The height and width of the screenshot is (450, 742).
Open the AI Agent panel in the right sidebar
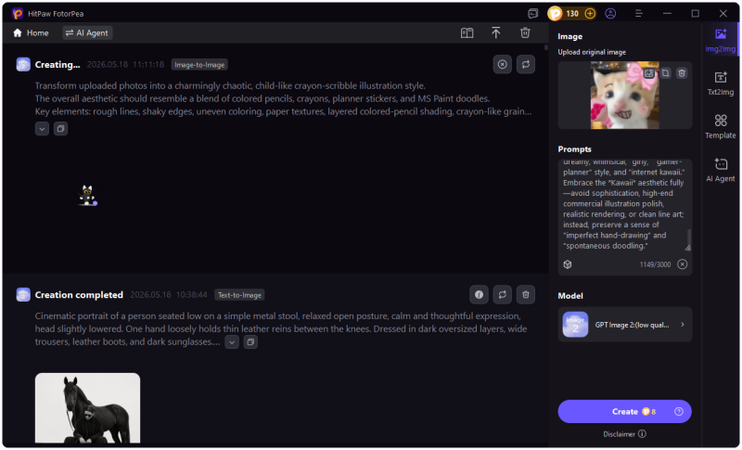click(x=720, y=170)
